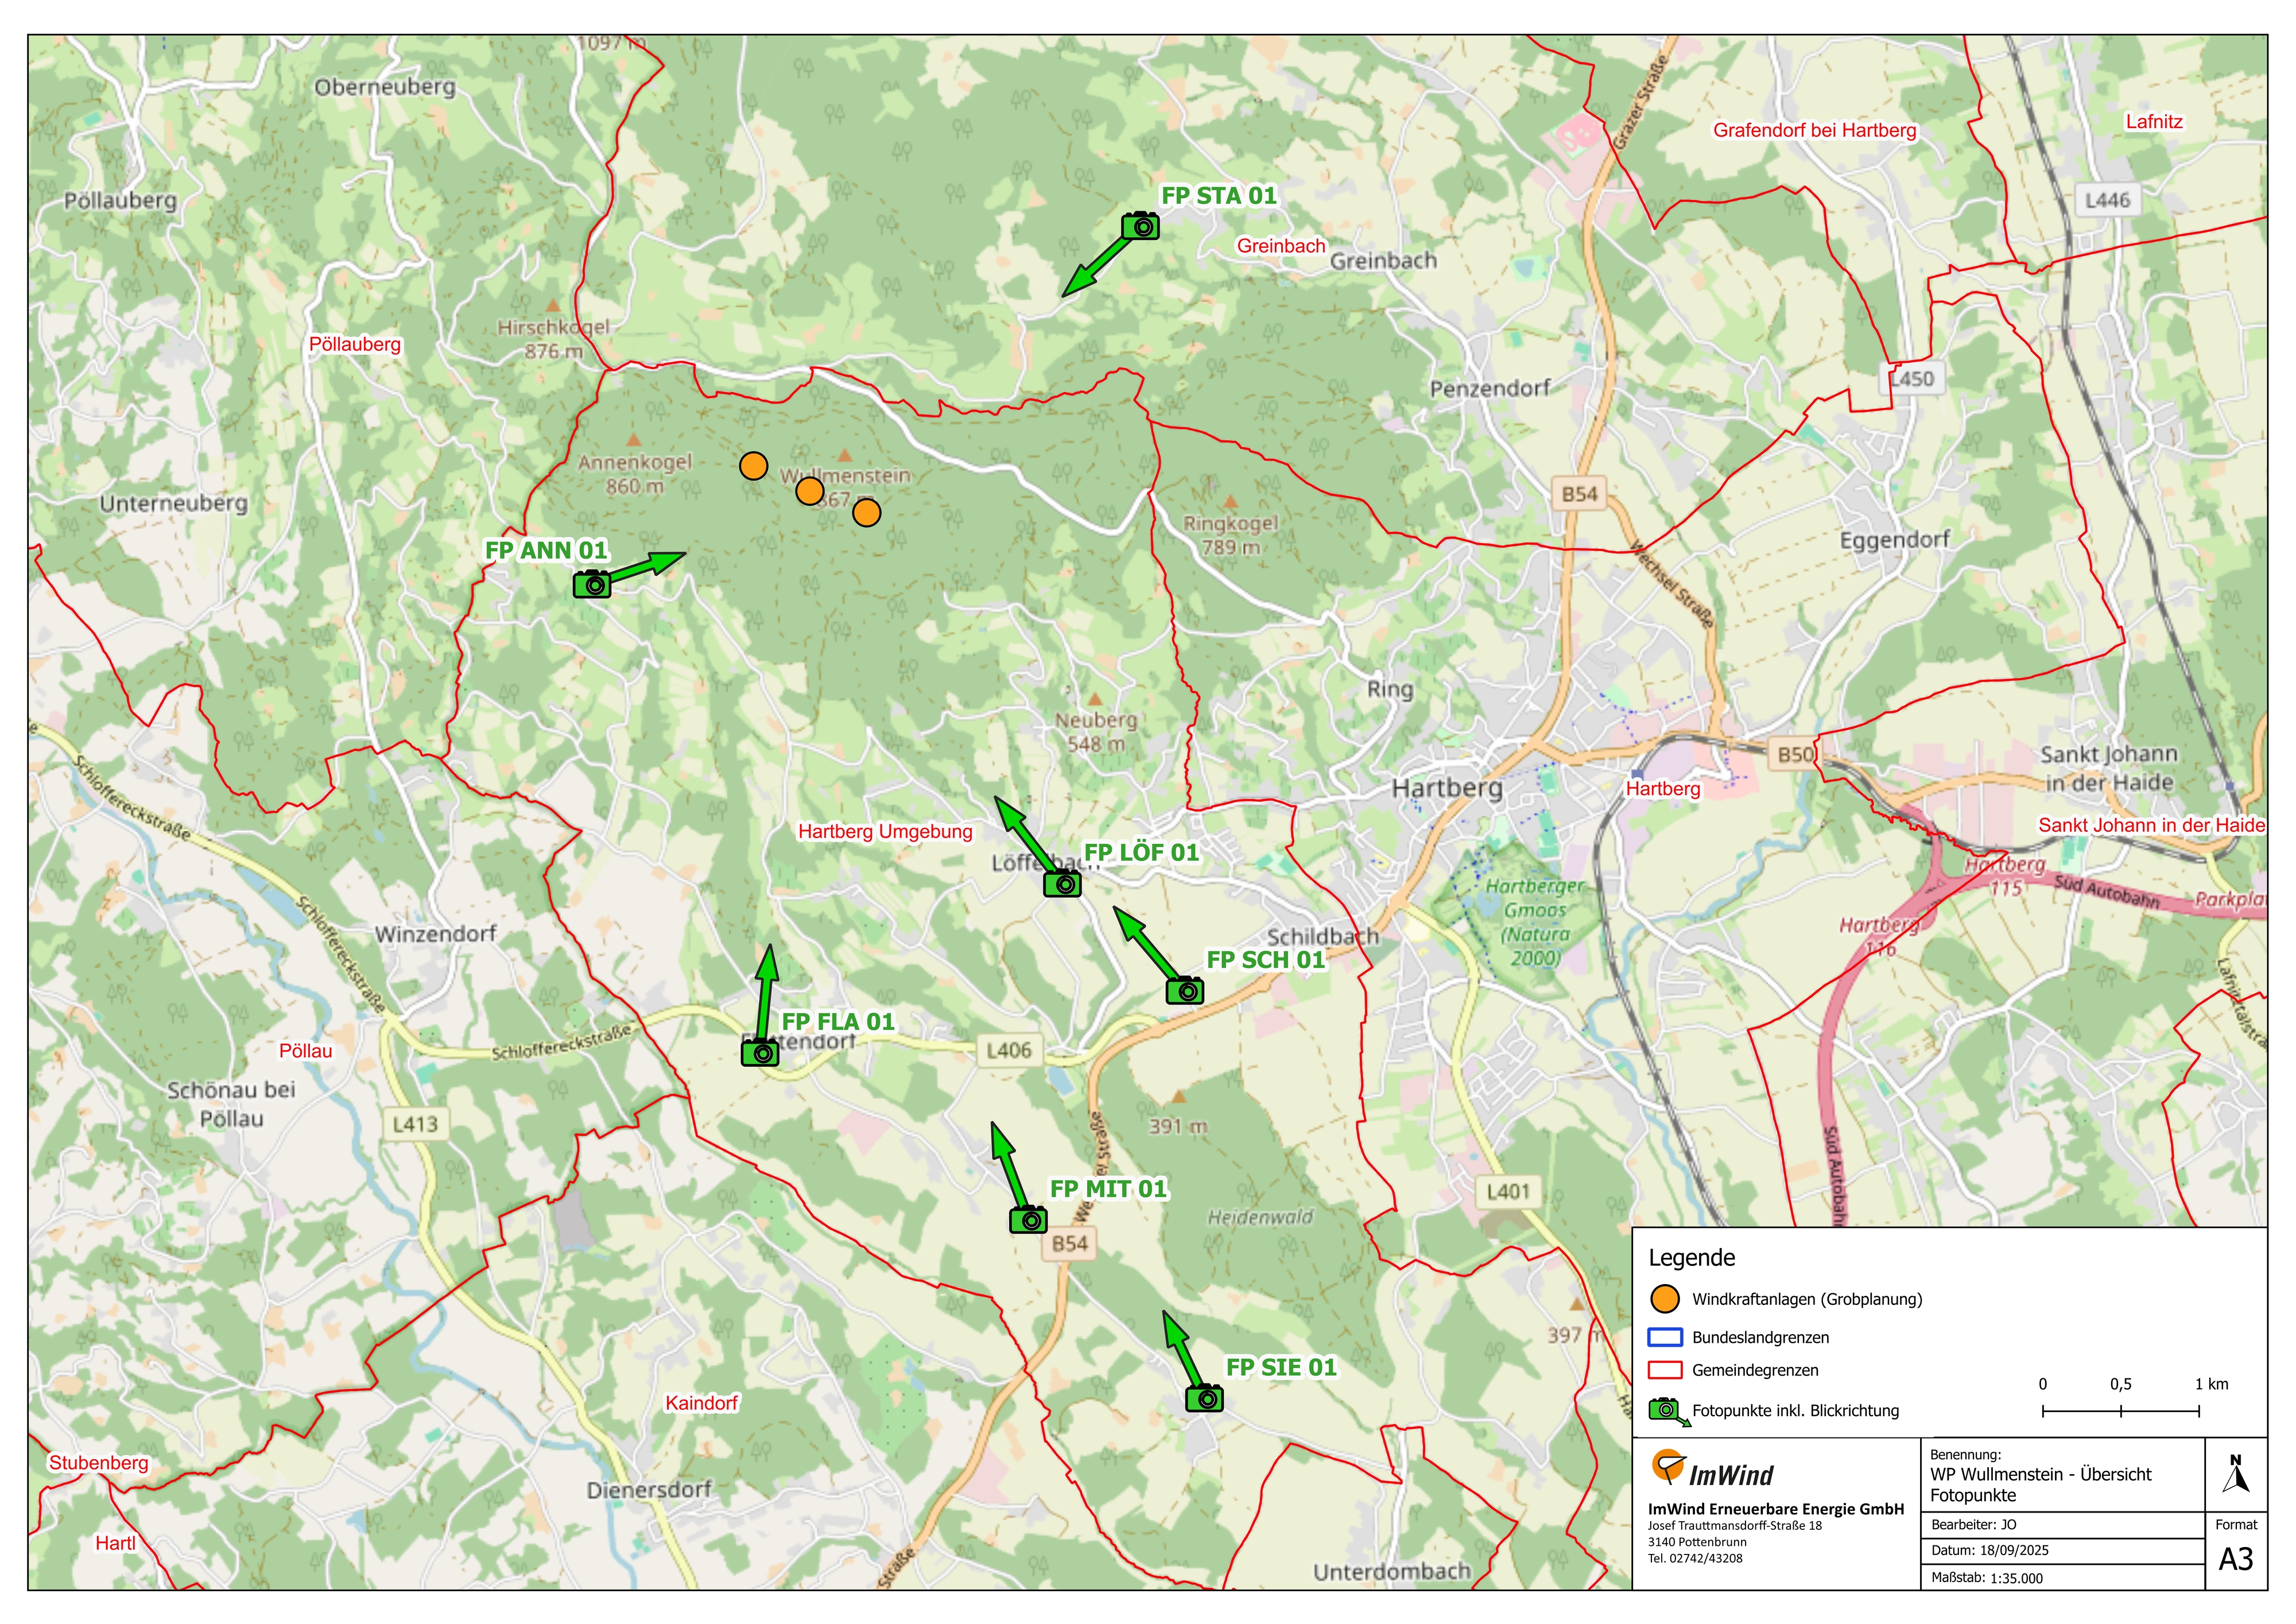2296x1624 pixels.
Task: Click the scale bar
Action: point(2120,1411)
